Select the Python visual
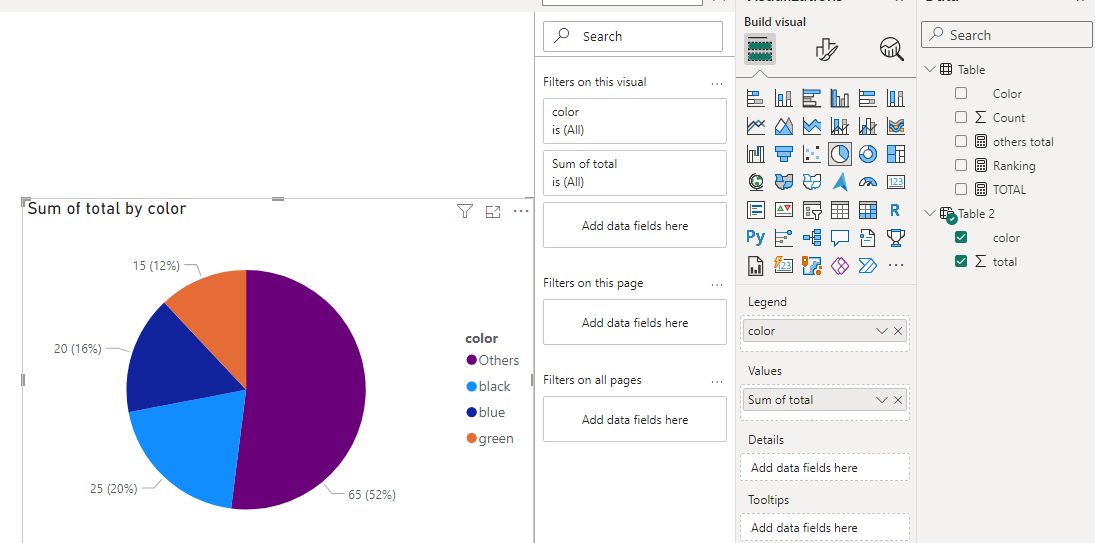1095x543 pixels. point(756,237)
